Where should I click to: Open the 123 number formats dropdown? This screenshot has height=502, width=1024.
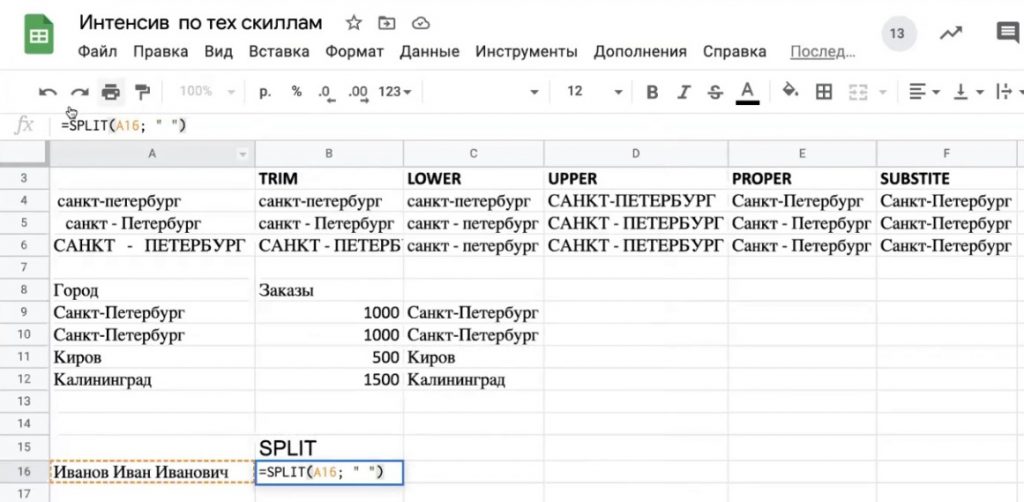[x=395, y=92]
